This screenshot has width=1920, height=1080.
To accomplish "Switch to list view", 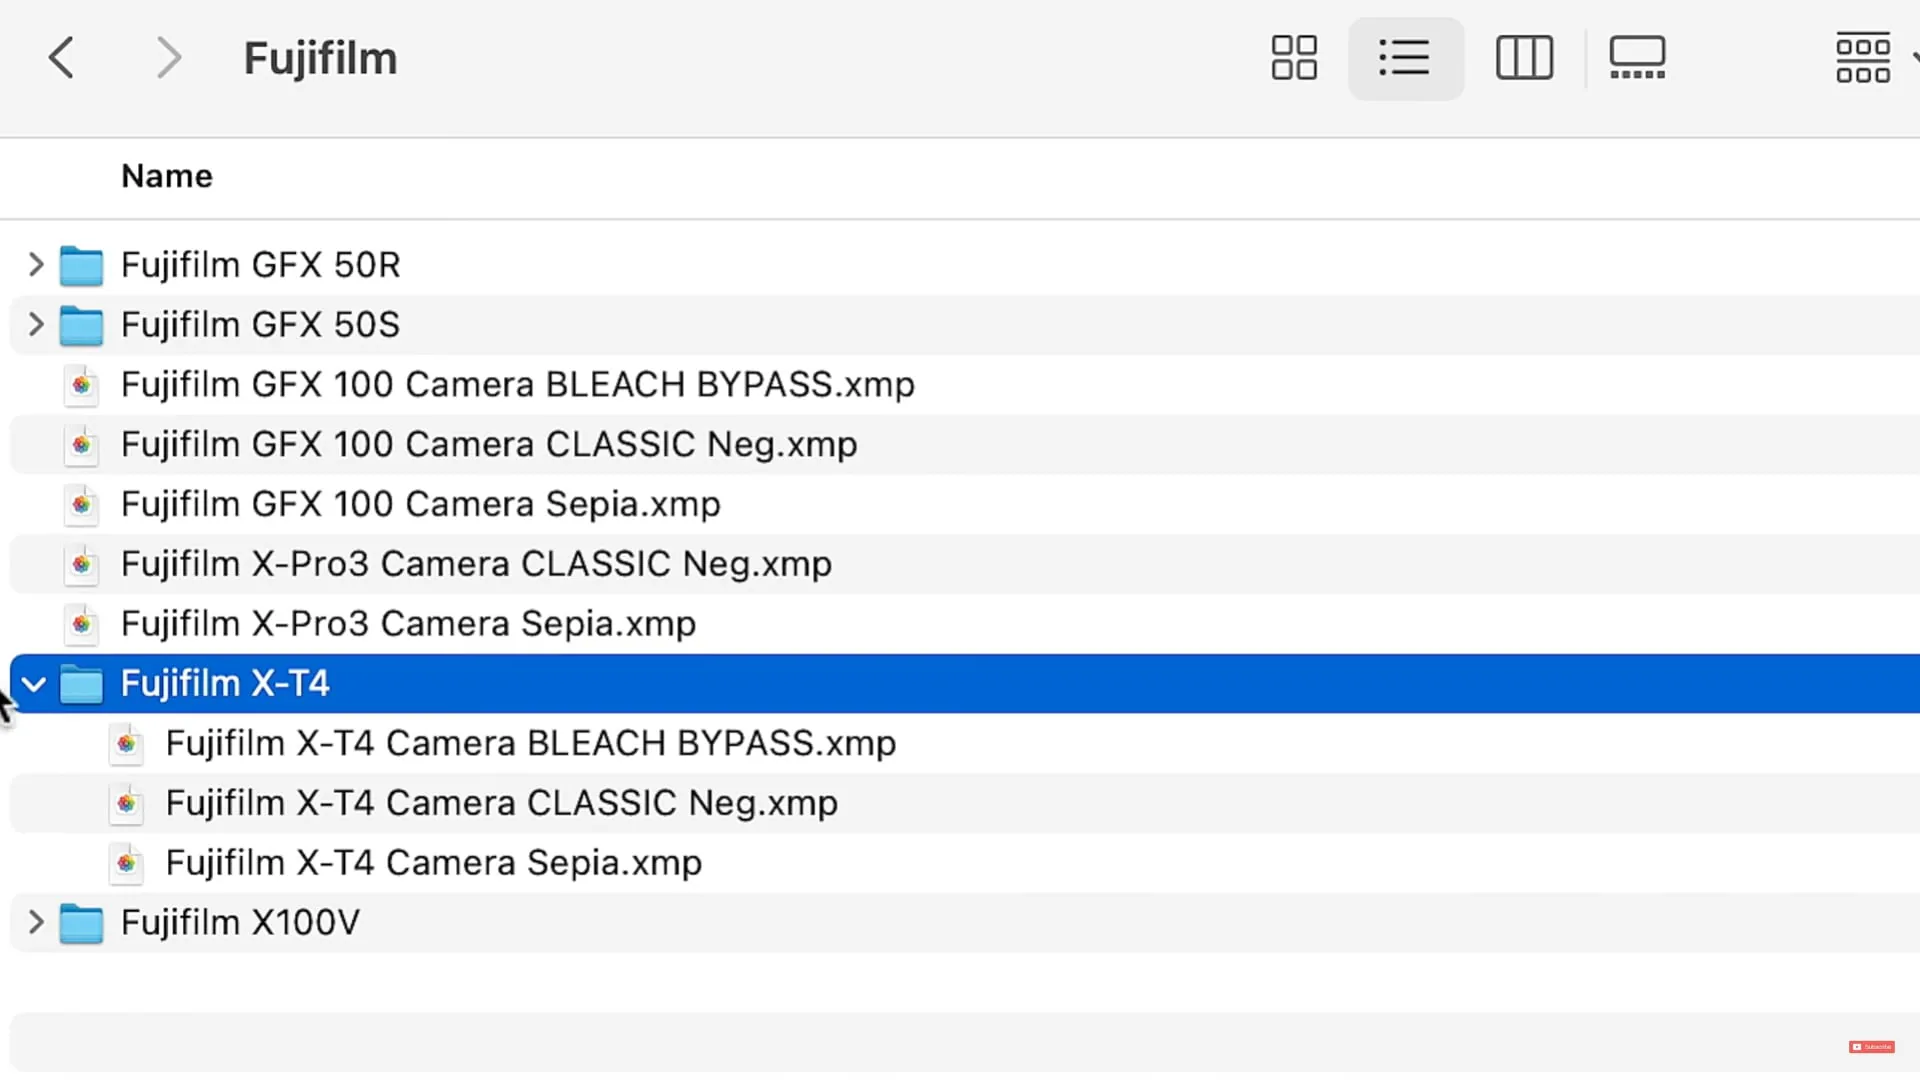I will pos(1405,58).
